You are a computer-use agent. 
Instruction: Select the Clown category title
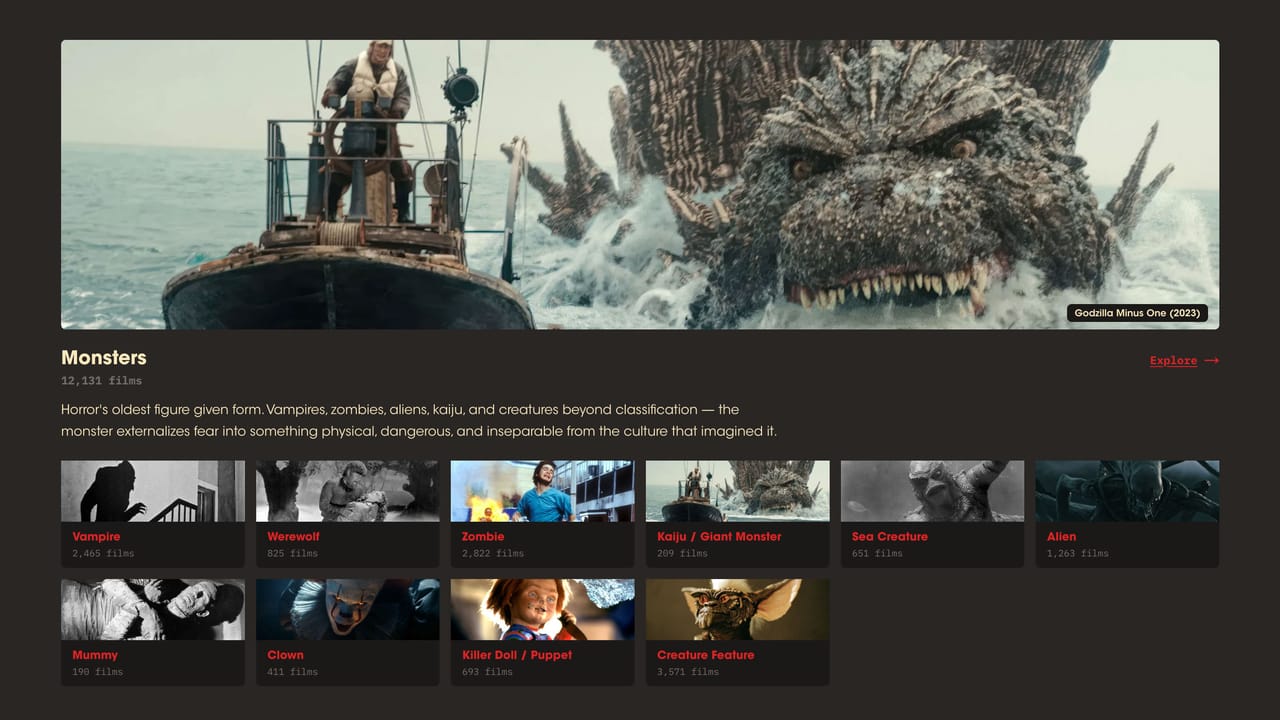(285, 655)
